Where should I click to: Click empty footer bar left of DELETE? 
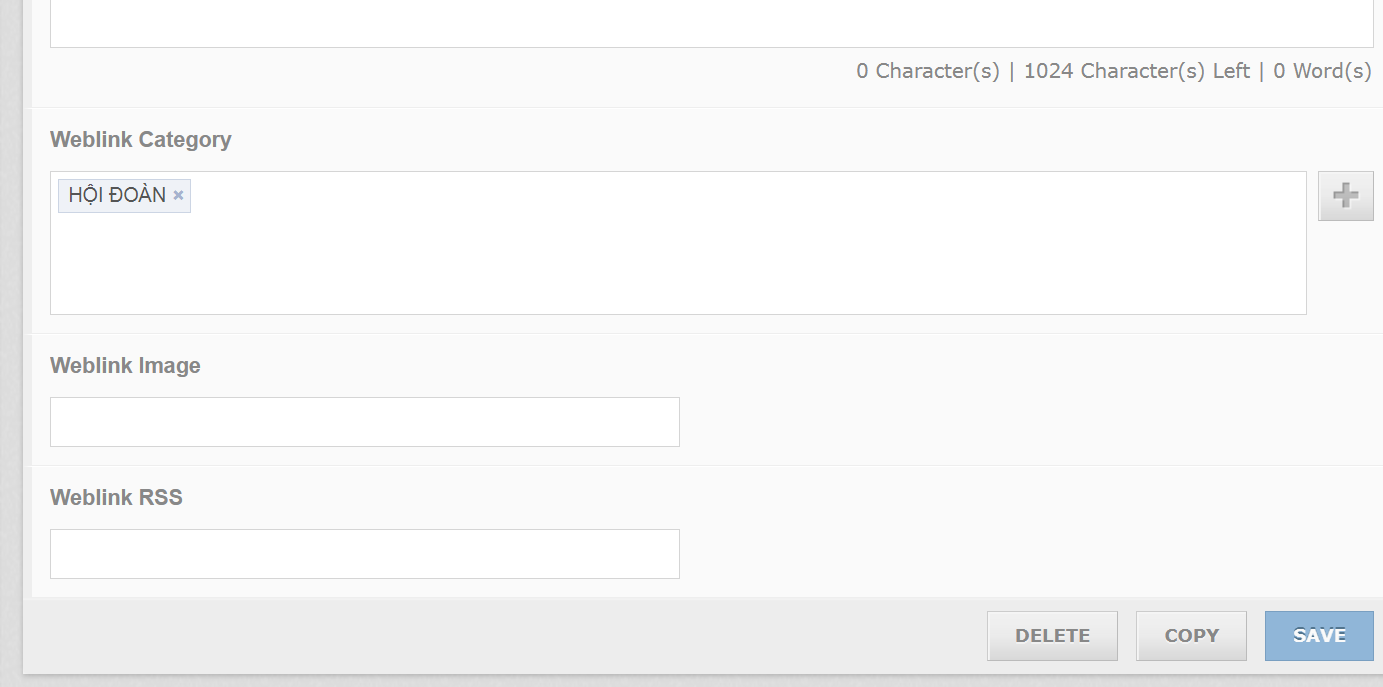[x=500, y=636]
